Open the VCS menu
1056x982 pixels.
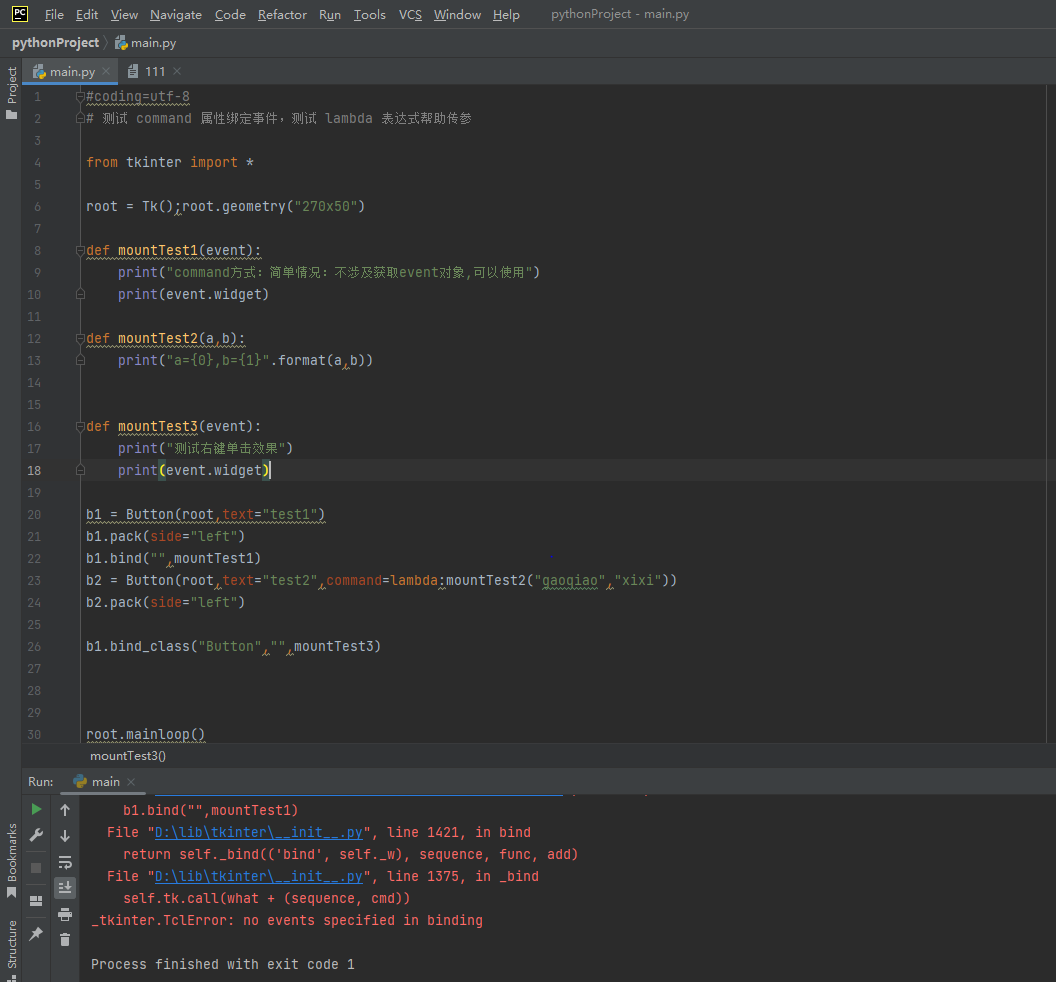tap(410, 14)
